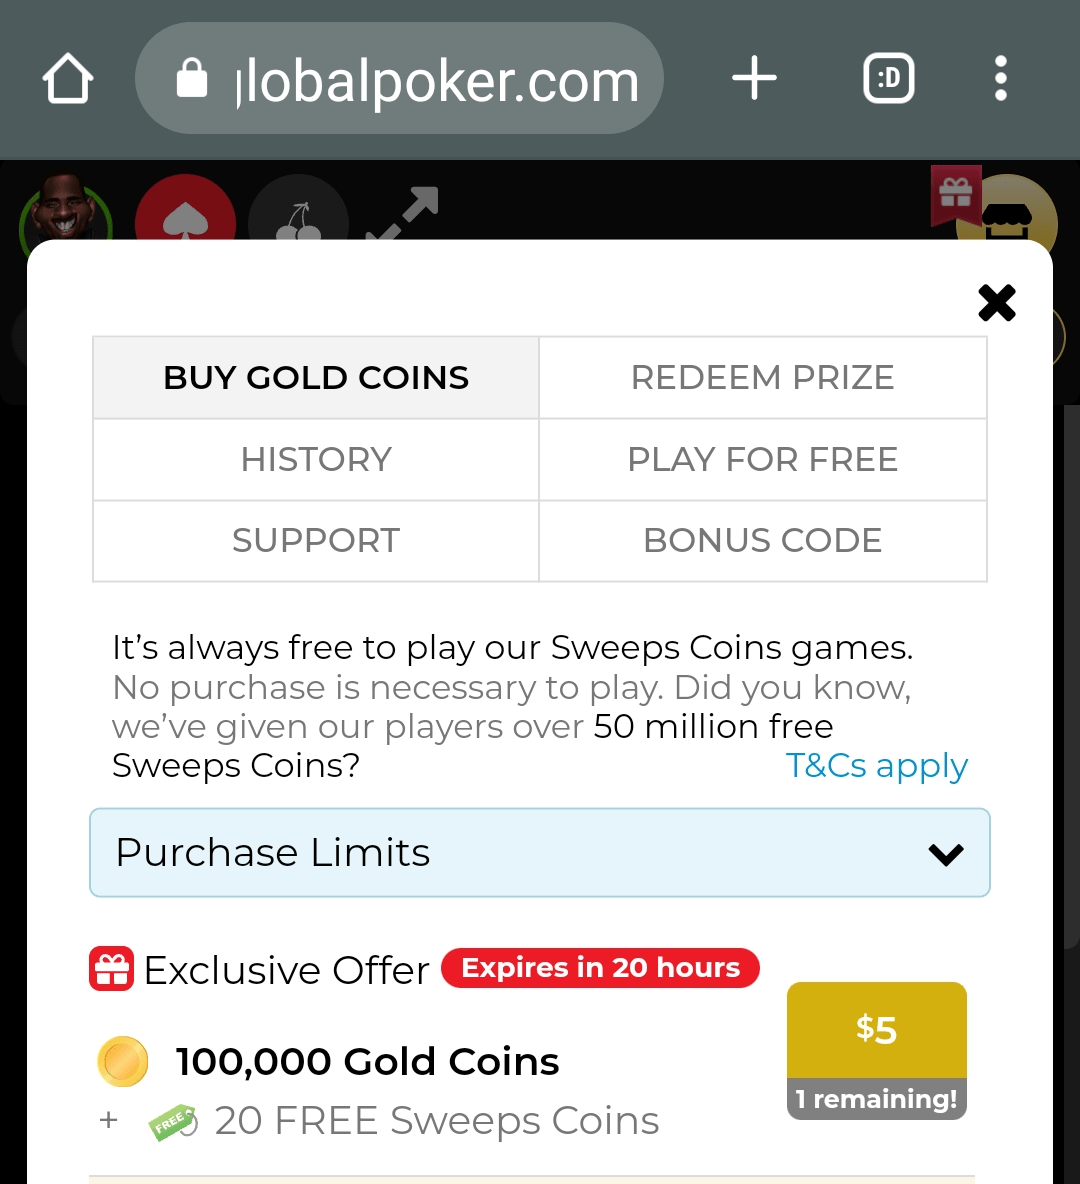Open the T&Cs apply link

876,765
